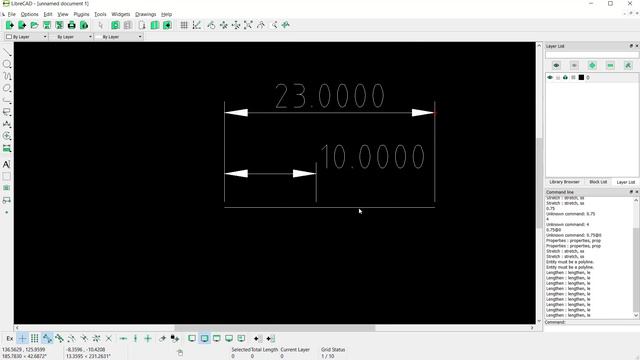The image size is (640, 360).
Task: Click the Zoom Pan icon at toolbar end
Action: pos(286,25)
